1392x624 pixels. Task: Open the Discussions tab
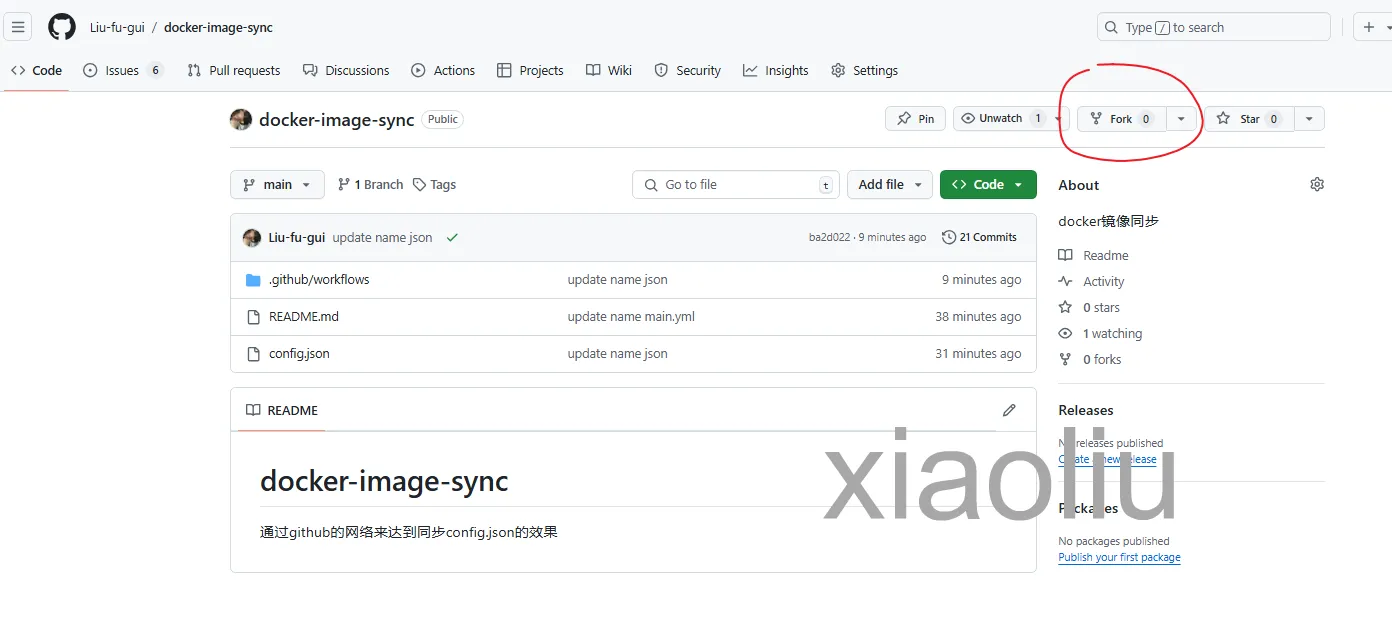pos(346,70)
